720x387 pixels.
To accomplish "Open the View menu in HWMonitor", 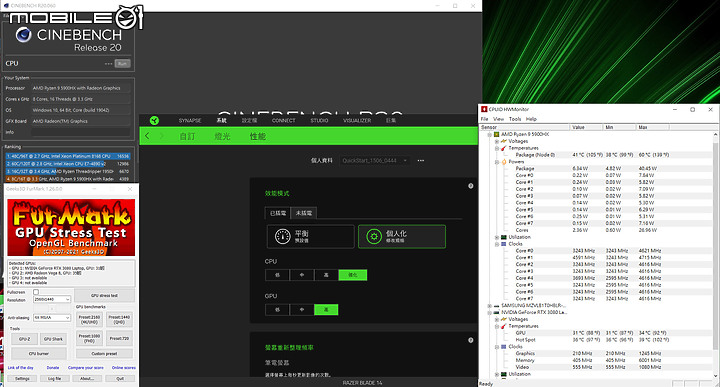I will point(498,119).
